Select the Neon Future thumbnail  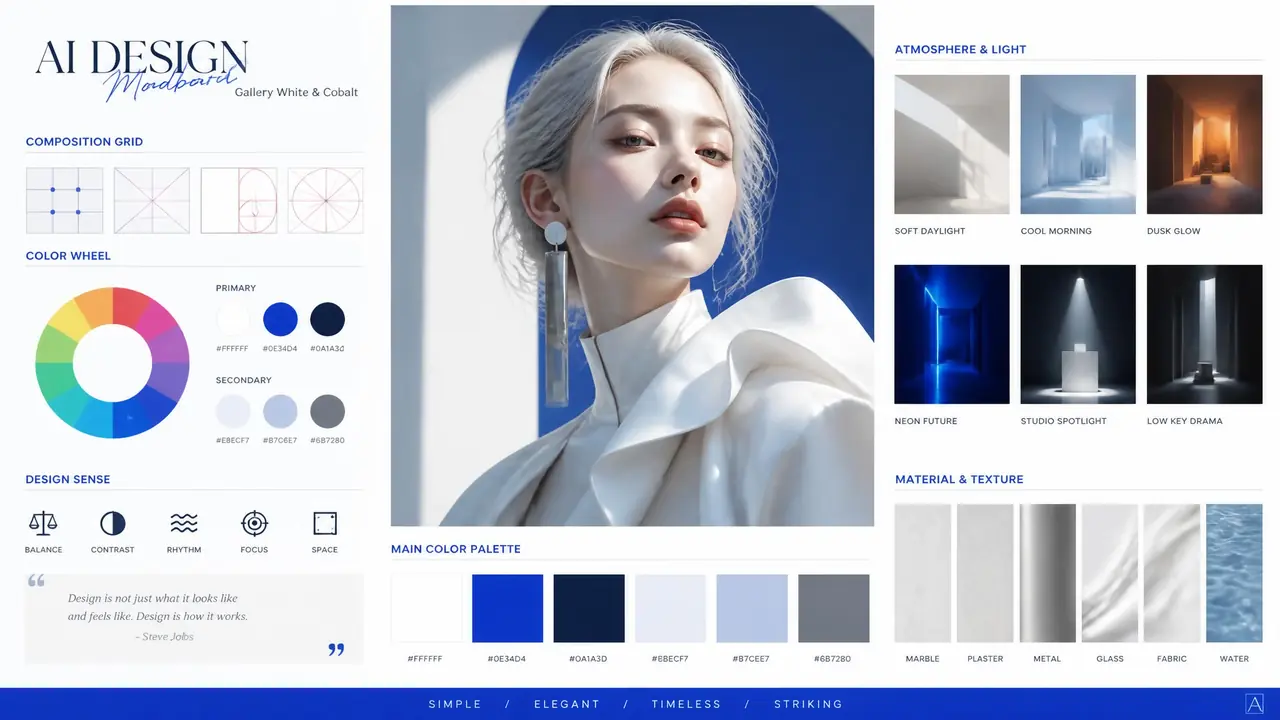point(952,334)
